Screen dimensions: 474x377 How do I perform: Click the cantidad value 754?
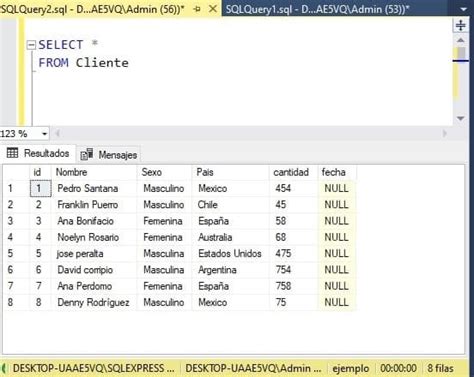point(293,270)
